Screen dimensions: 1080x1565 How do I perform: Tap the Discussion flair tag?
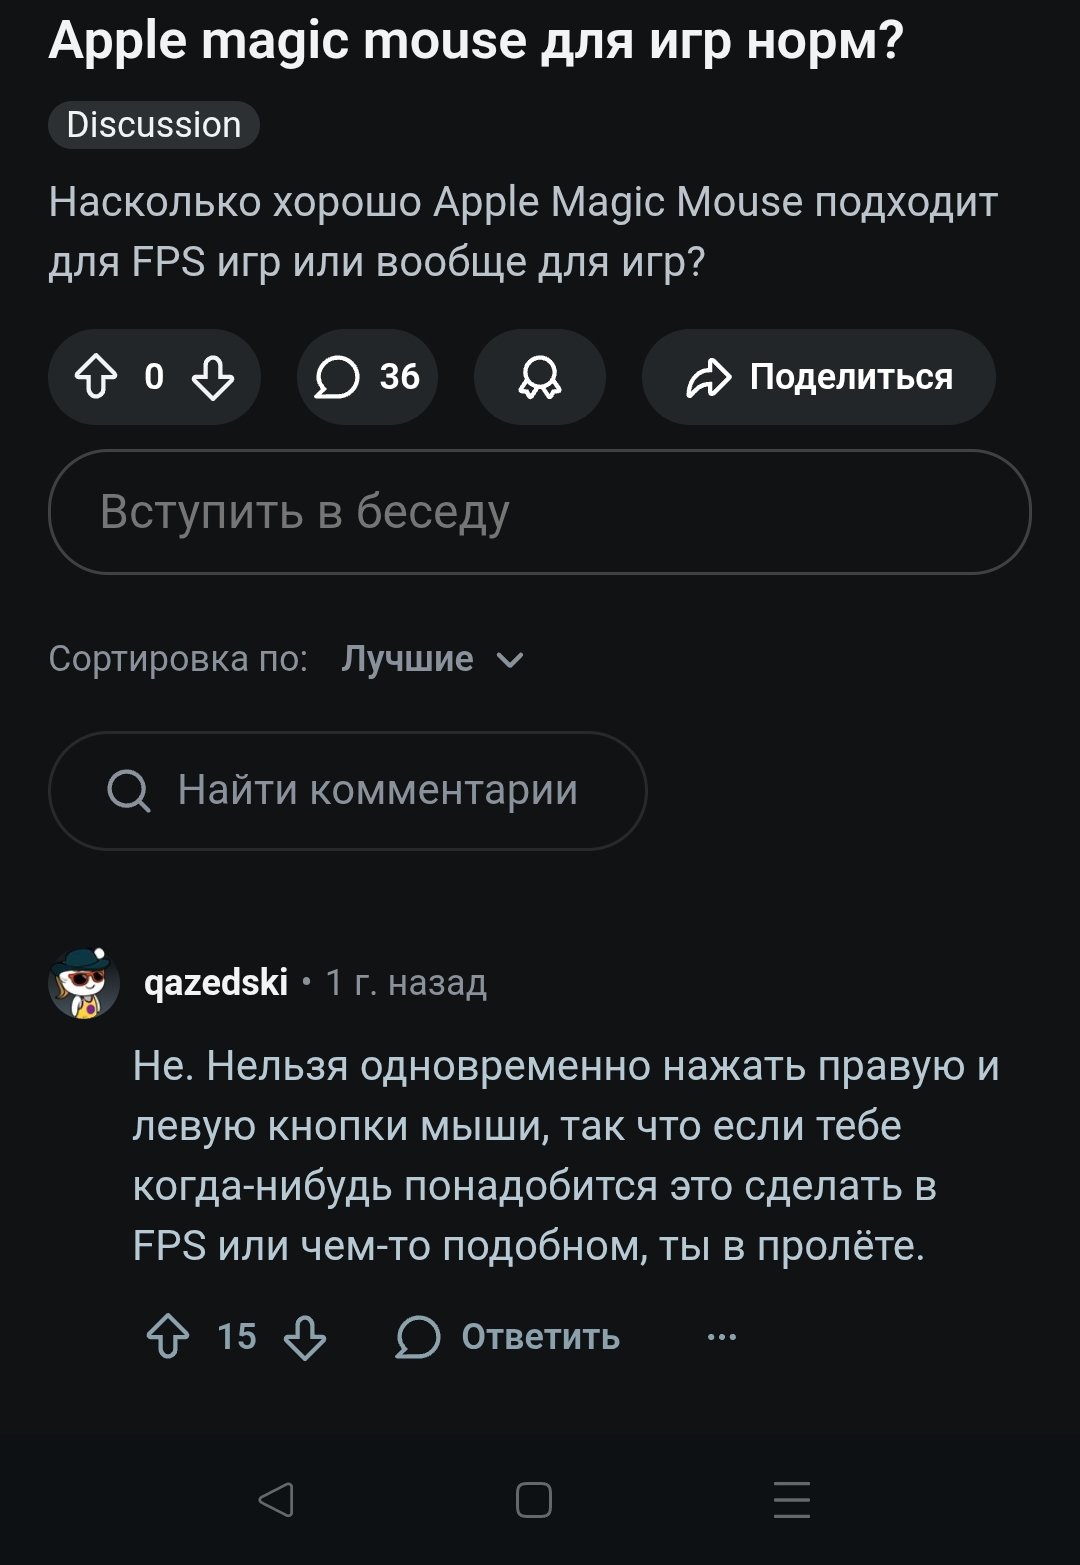point(154,125)
